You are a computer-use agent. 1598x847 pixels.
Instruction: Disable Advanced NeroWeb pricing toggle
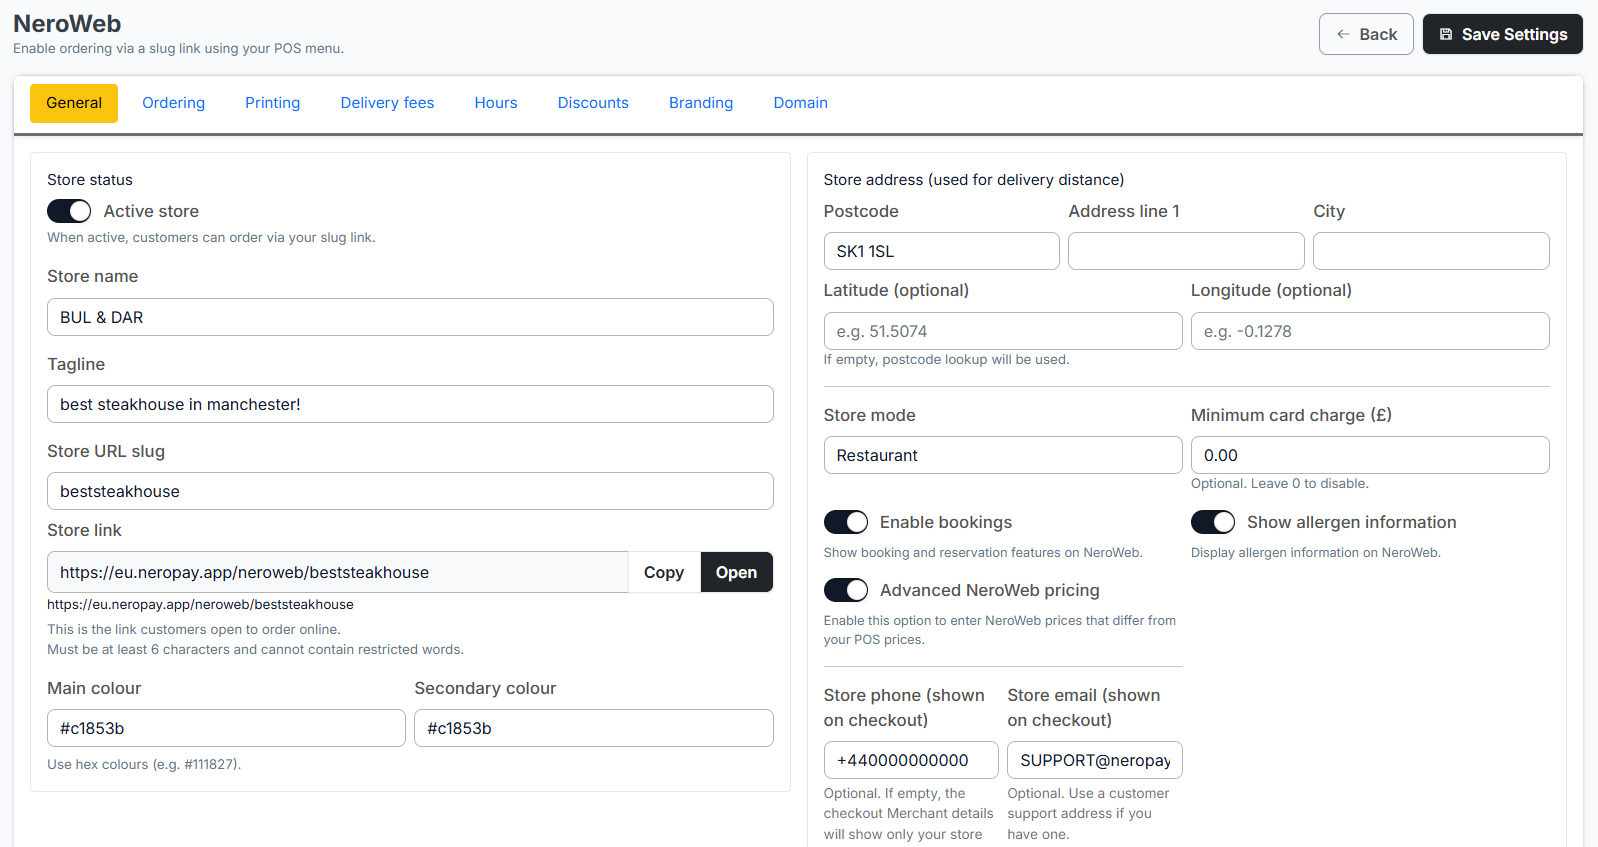[845, 590]
